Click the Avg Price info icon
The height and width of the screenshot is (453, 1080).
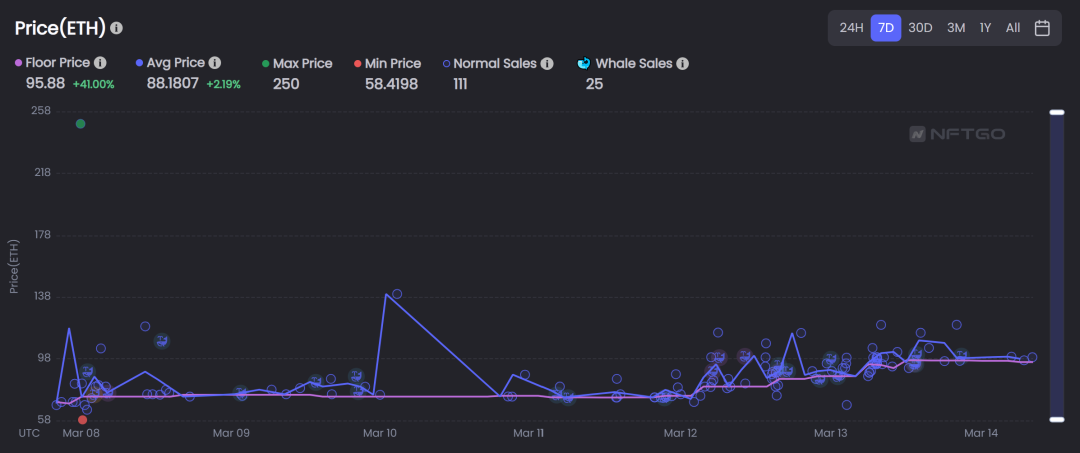click(x=215, y=63)
